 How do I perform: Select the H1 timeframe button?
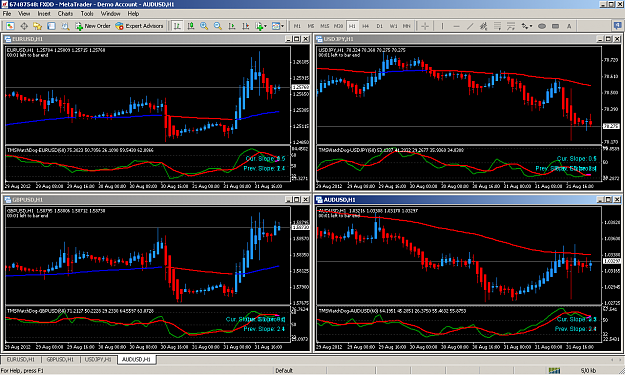352,26
